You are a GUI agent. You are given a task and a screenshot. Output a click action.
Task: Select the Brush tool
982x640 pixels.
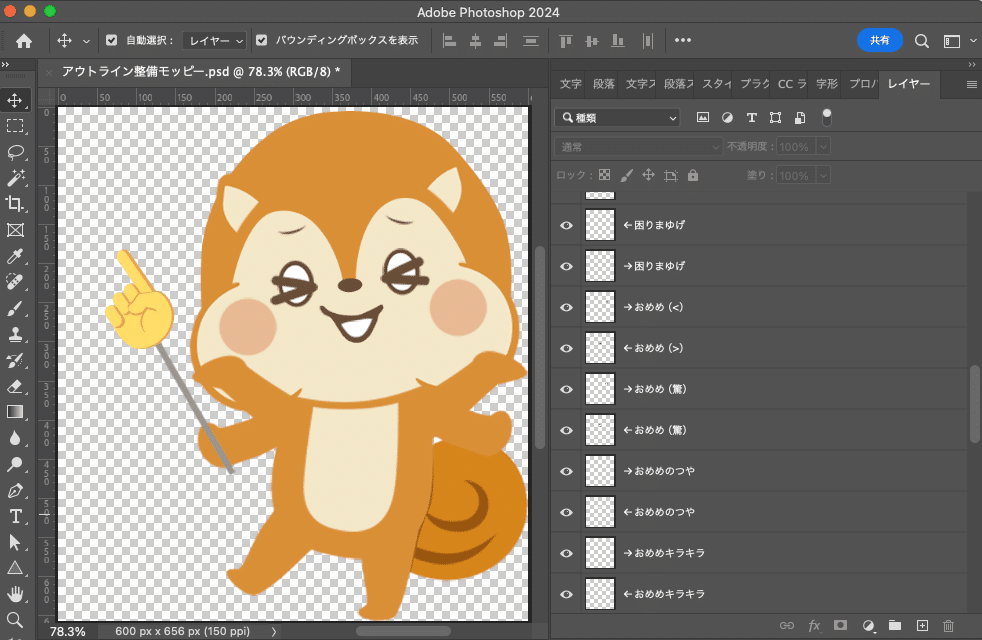tap(15, 308)
